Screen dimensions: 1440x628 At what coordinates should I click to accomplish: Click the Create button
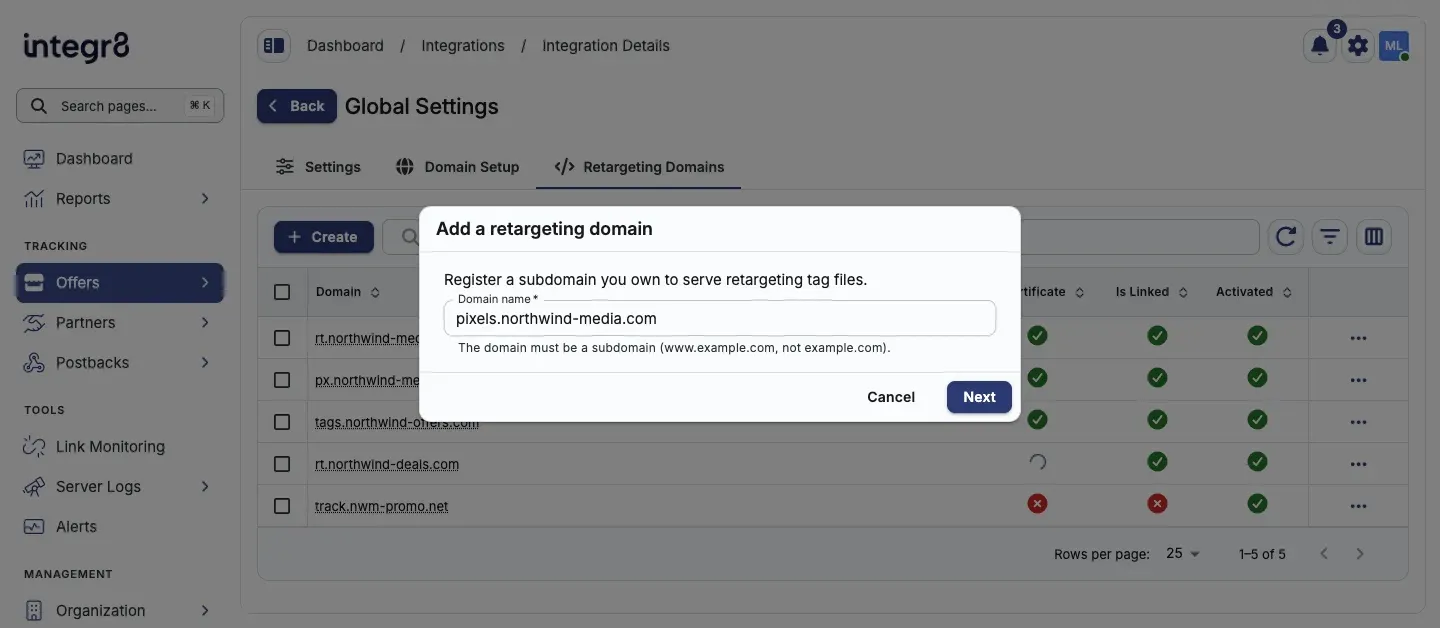(x=324, y=237)
